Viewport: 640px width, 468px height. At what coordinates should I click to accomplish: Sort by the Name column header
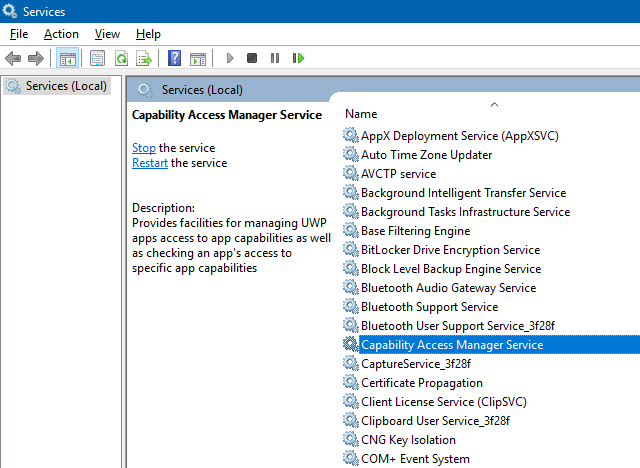coord(361,114)
